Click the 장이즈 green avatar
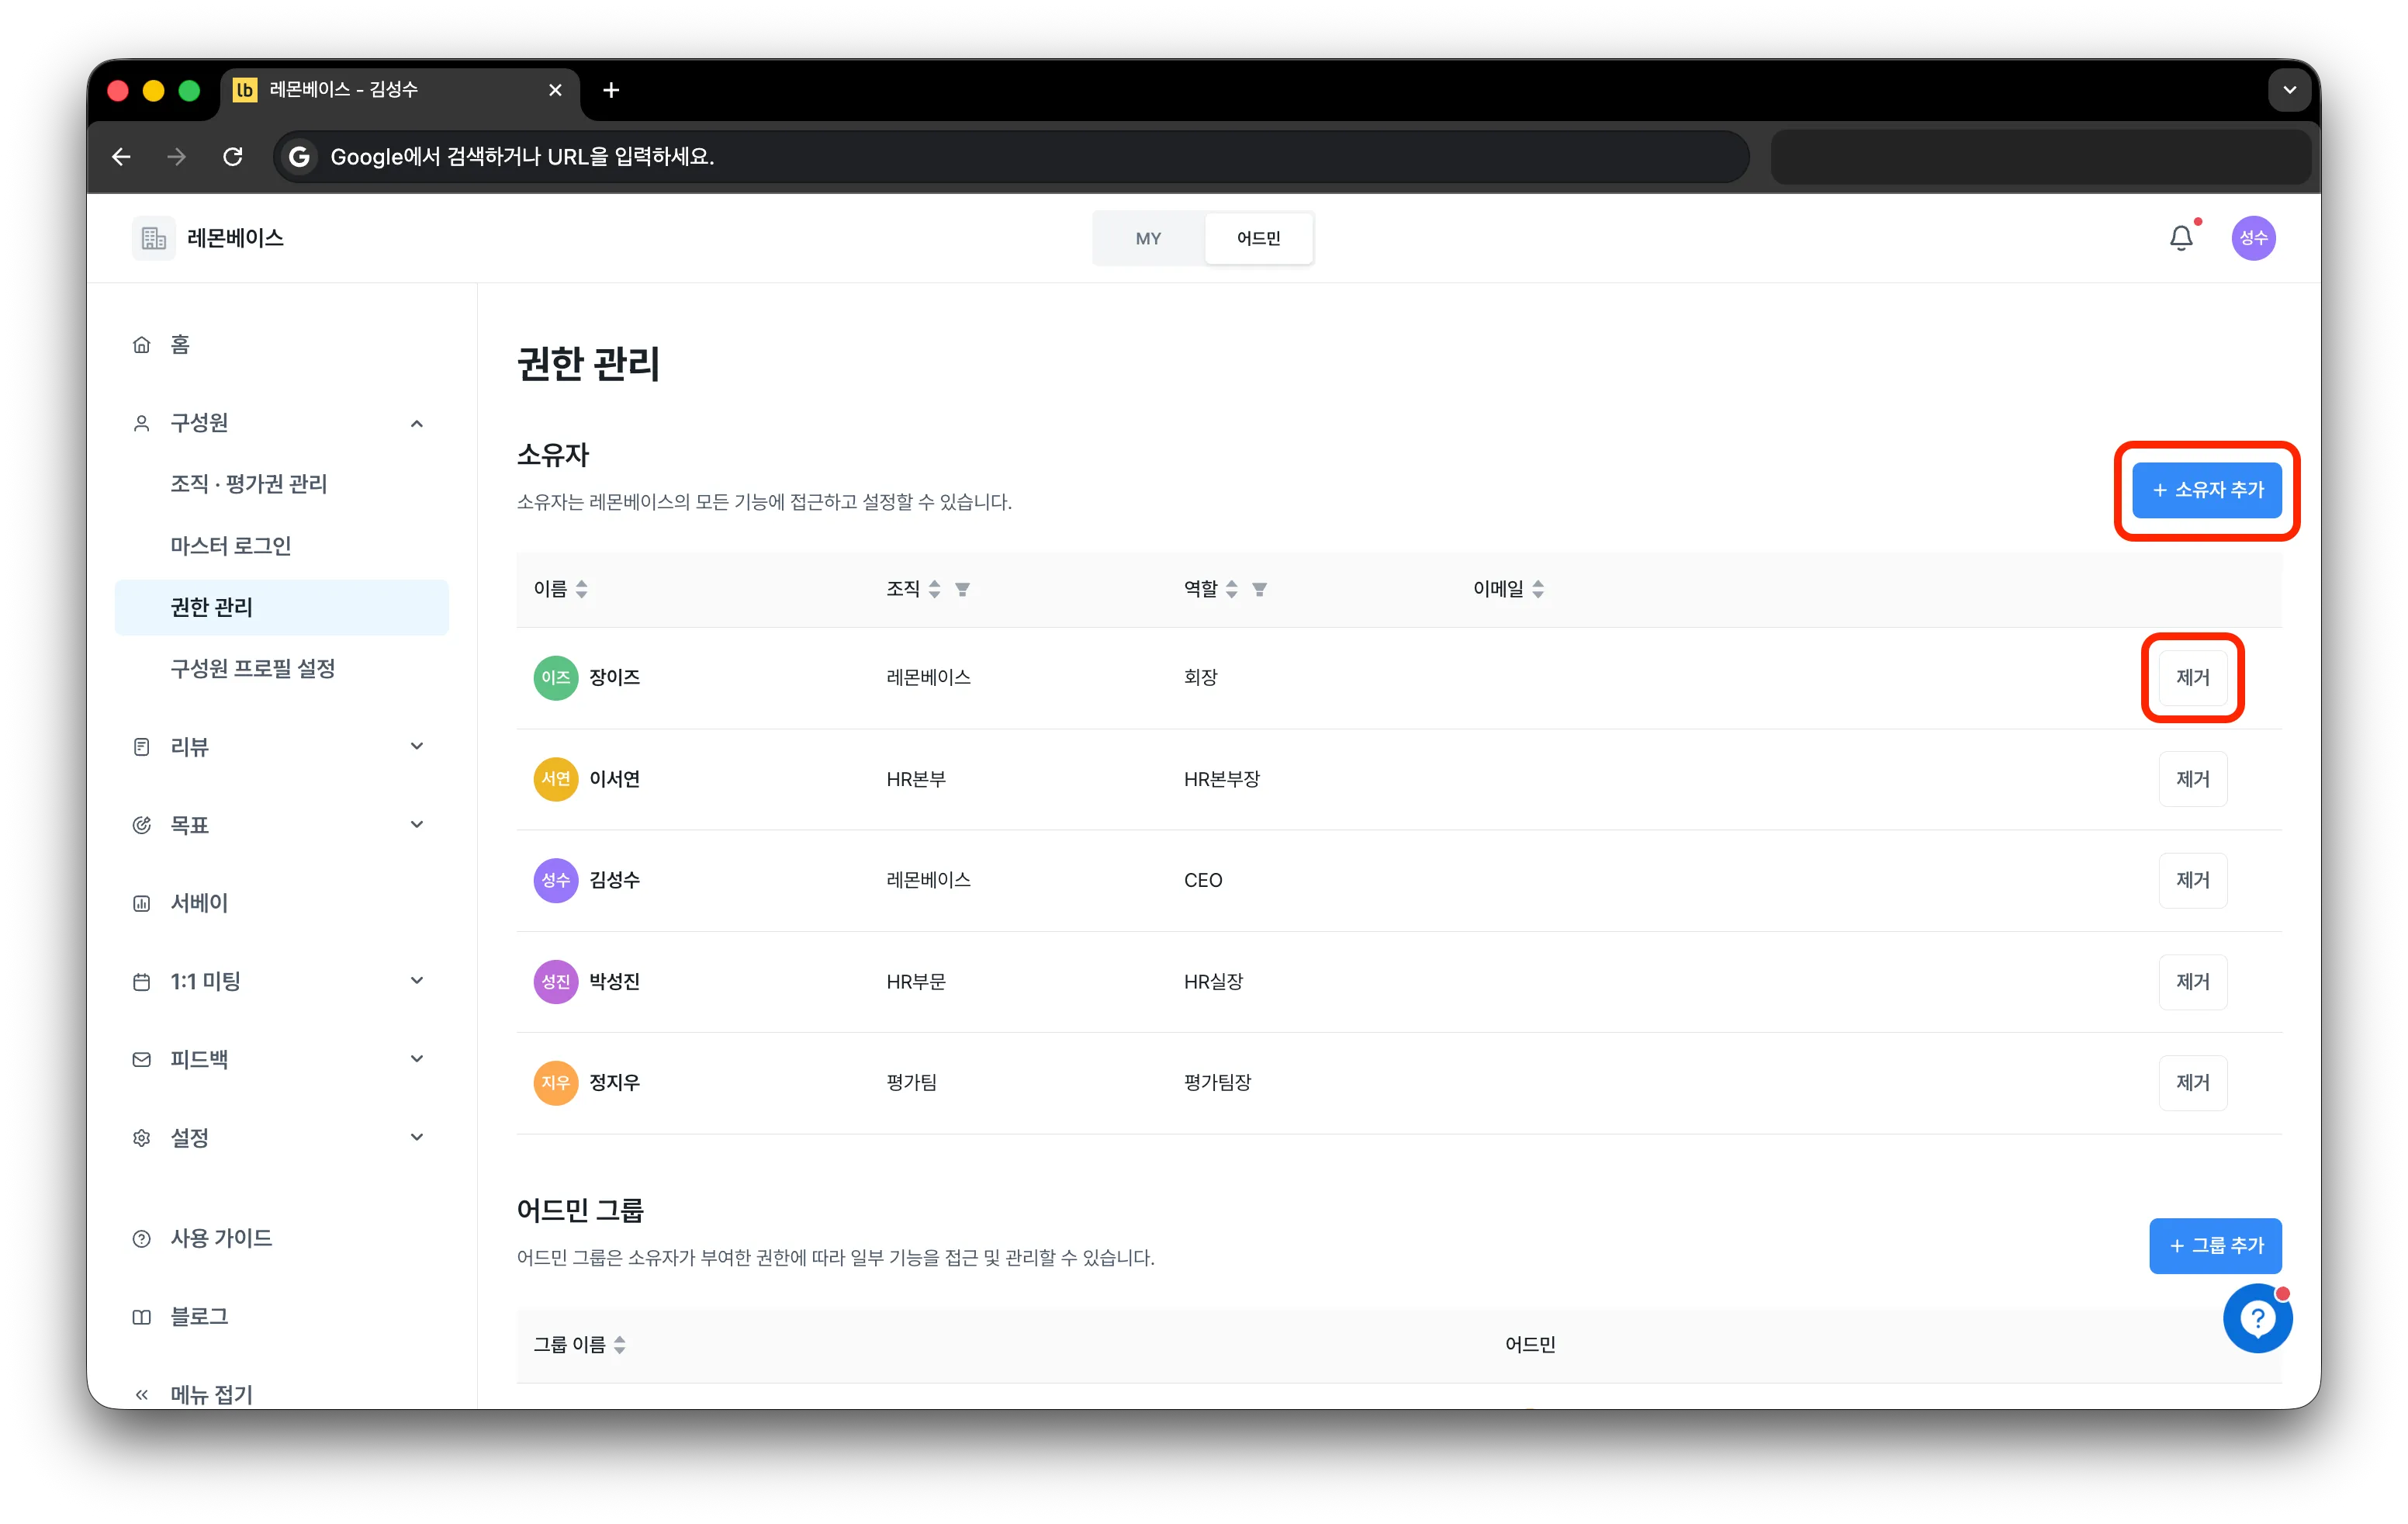 coord(556,677)
